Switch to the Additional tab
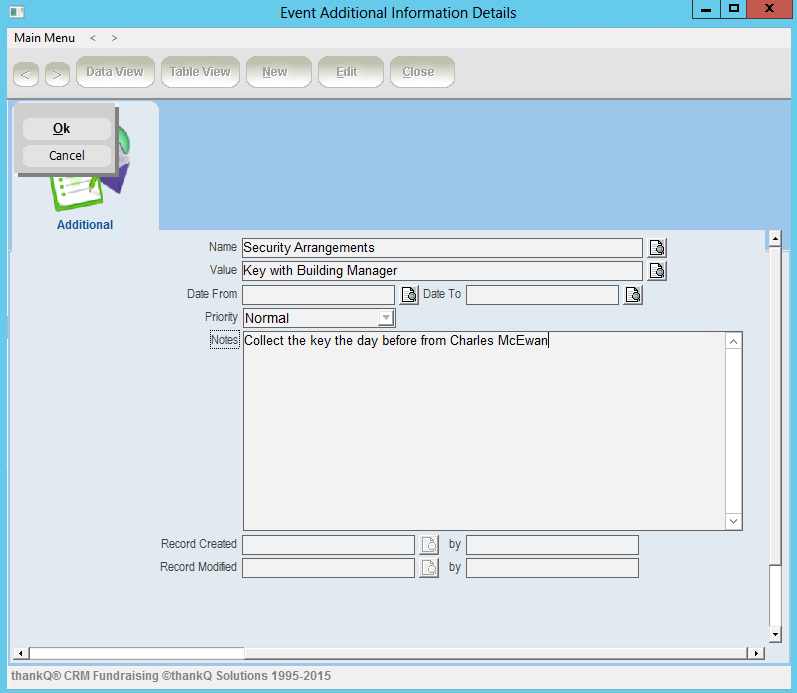Image resolution: width=797 pixels, height=693 pixels. (x=85, y=224)
